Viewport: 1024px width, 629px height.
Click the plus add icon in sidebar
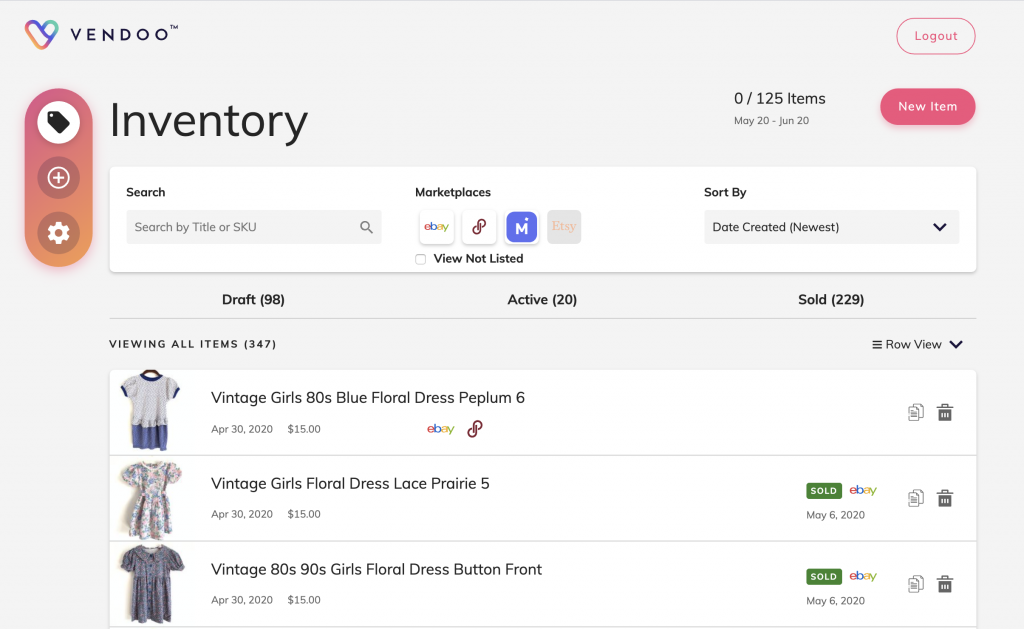pos(58,178)
